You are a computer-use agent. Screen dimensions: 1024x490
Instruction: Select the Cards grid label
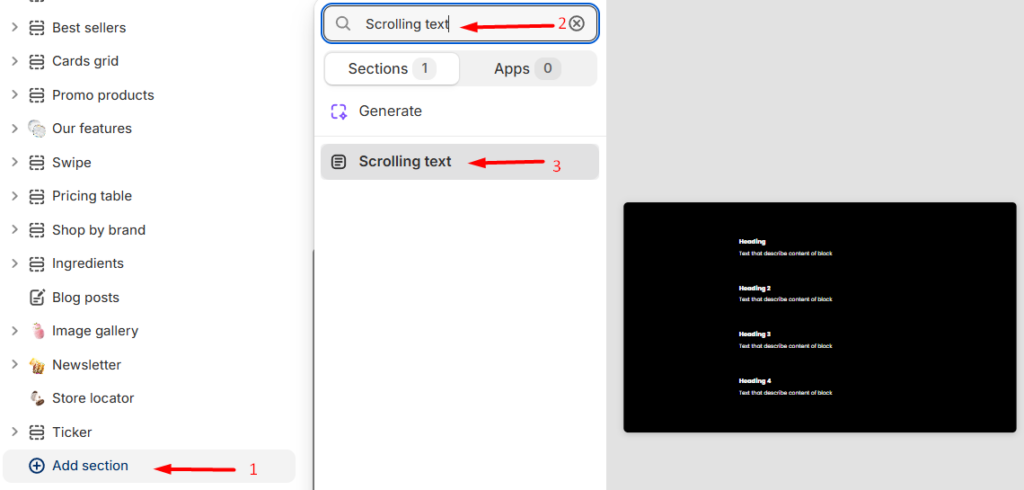click(86, 61)
